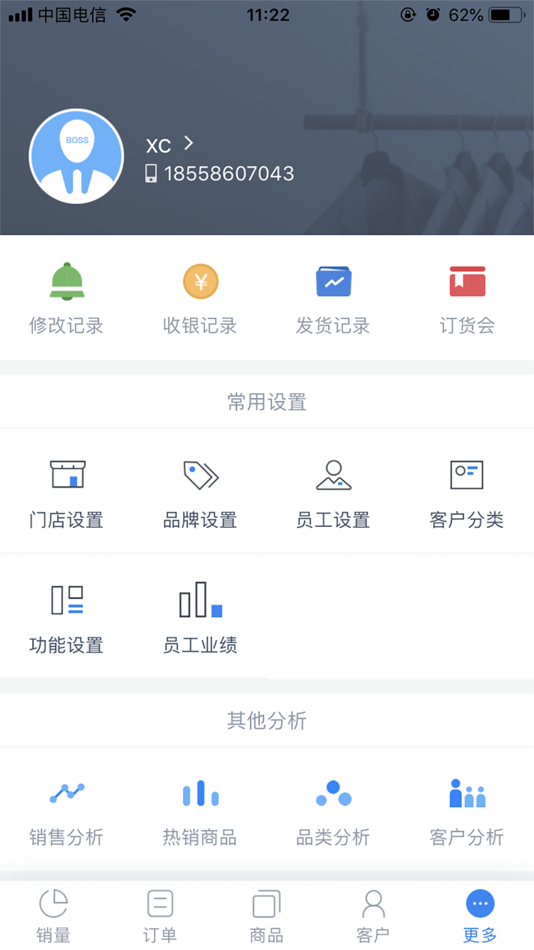Tap the 员工业绩 label

point(200,645)
